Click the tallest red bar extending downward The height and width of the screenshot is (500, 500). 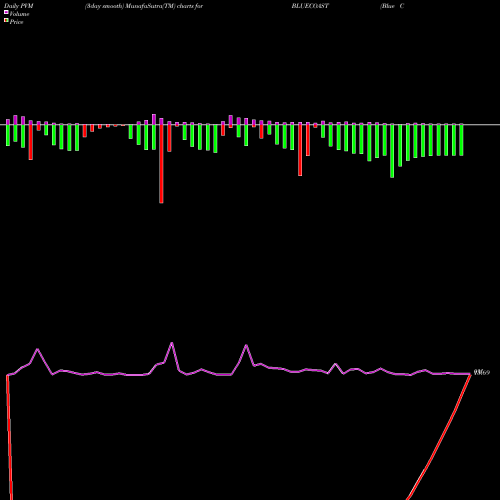[161, 163]
